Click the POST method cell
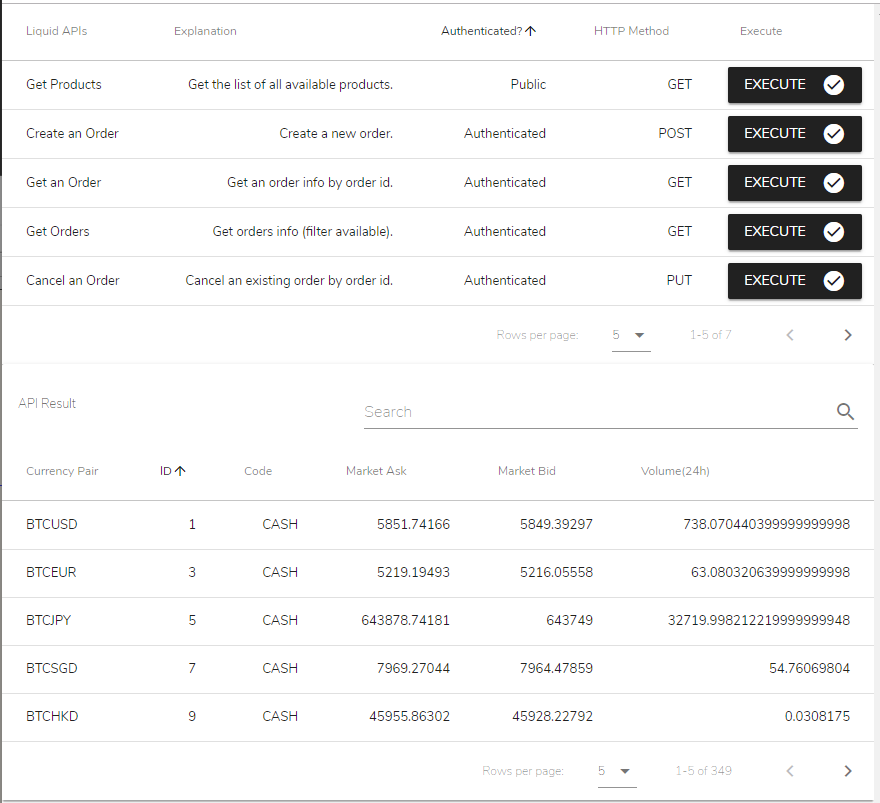The image size is (880, 803). point(675,134)
